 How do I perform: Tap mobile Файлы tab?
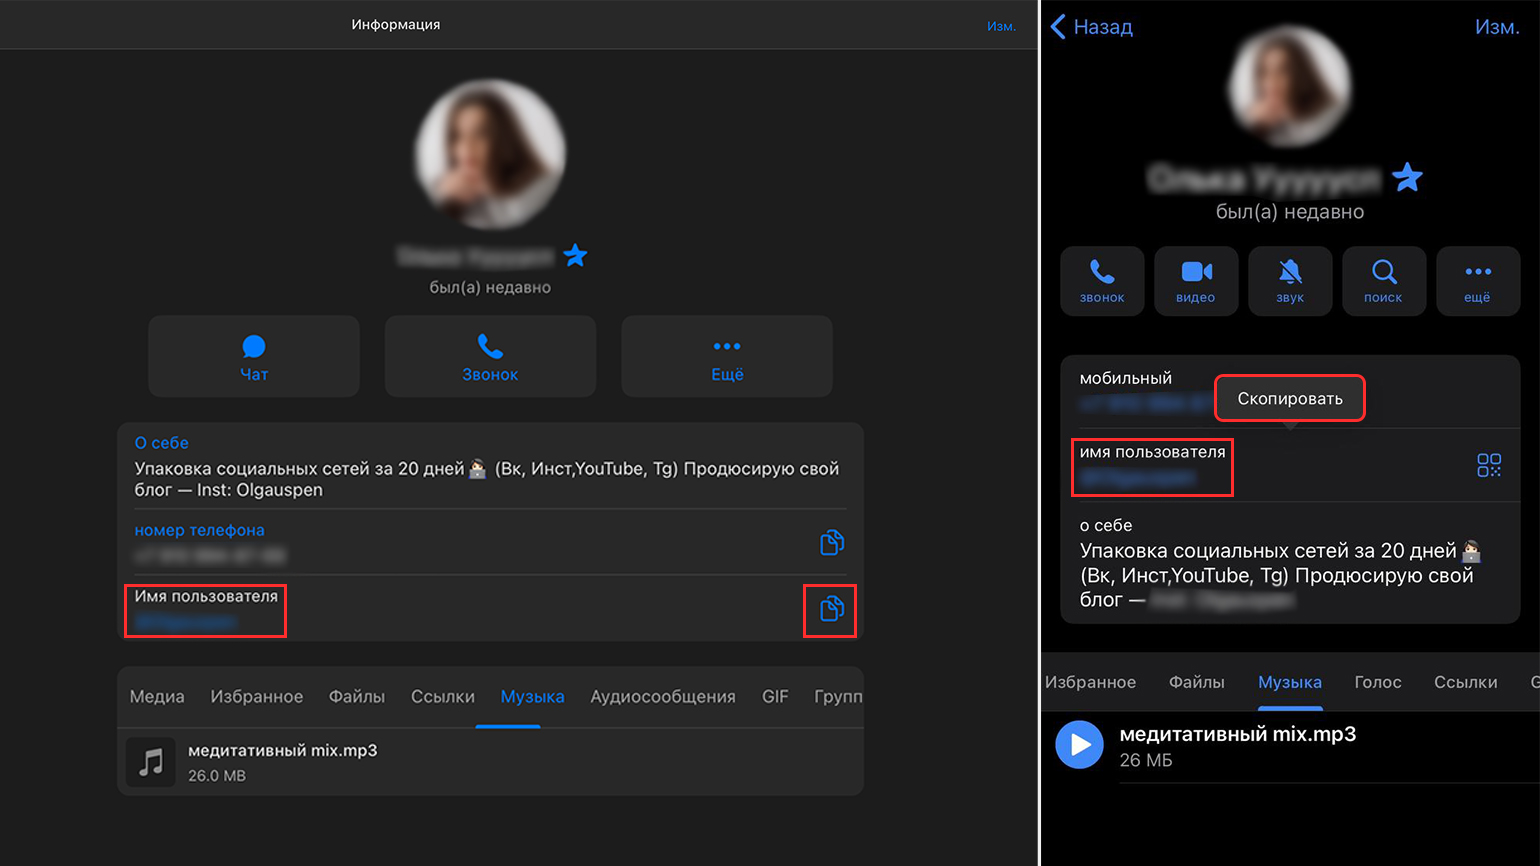point(1197,682)
